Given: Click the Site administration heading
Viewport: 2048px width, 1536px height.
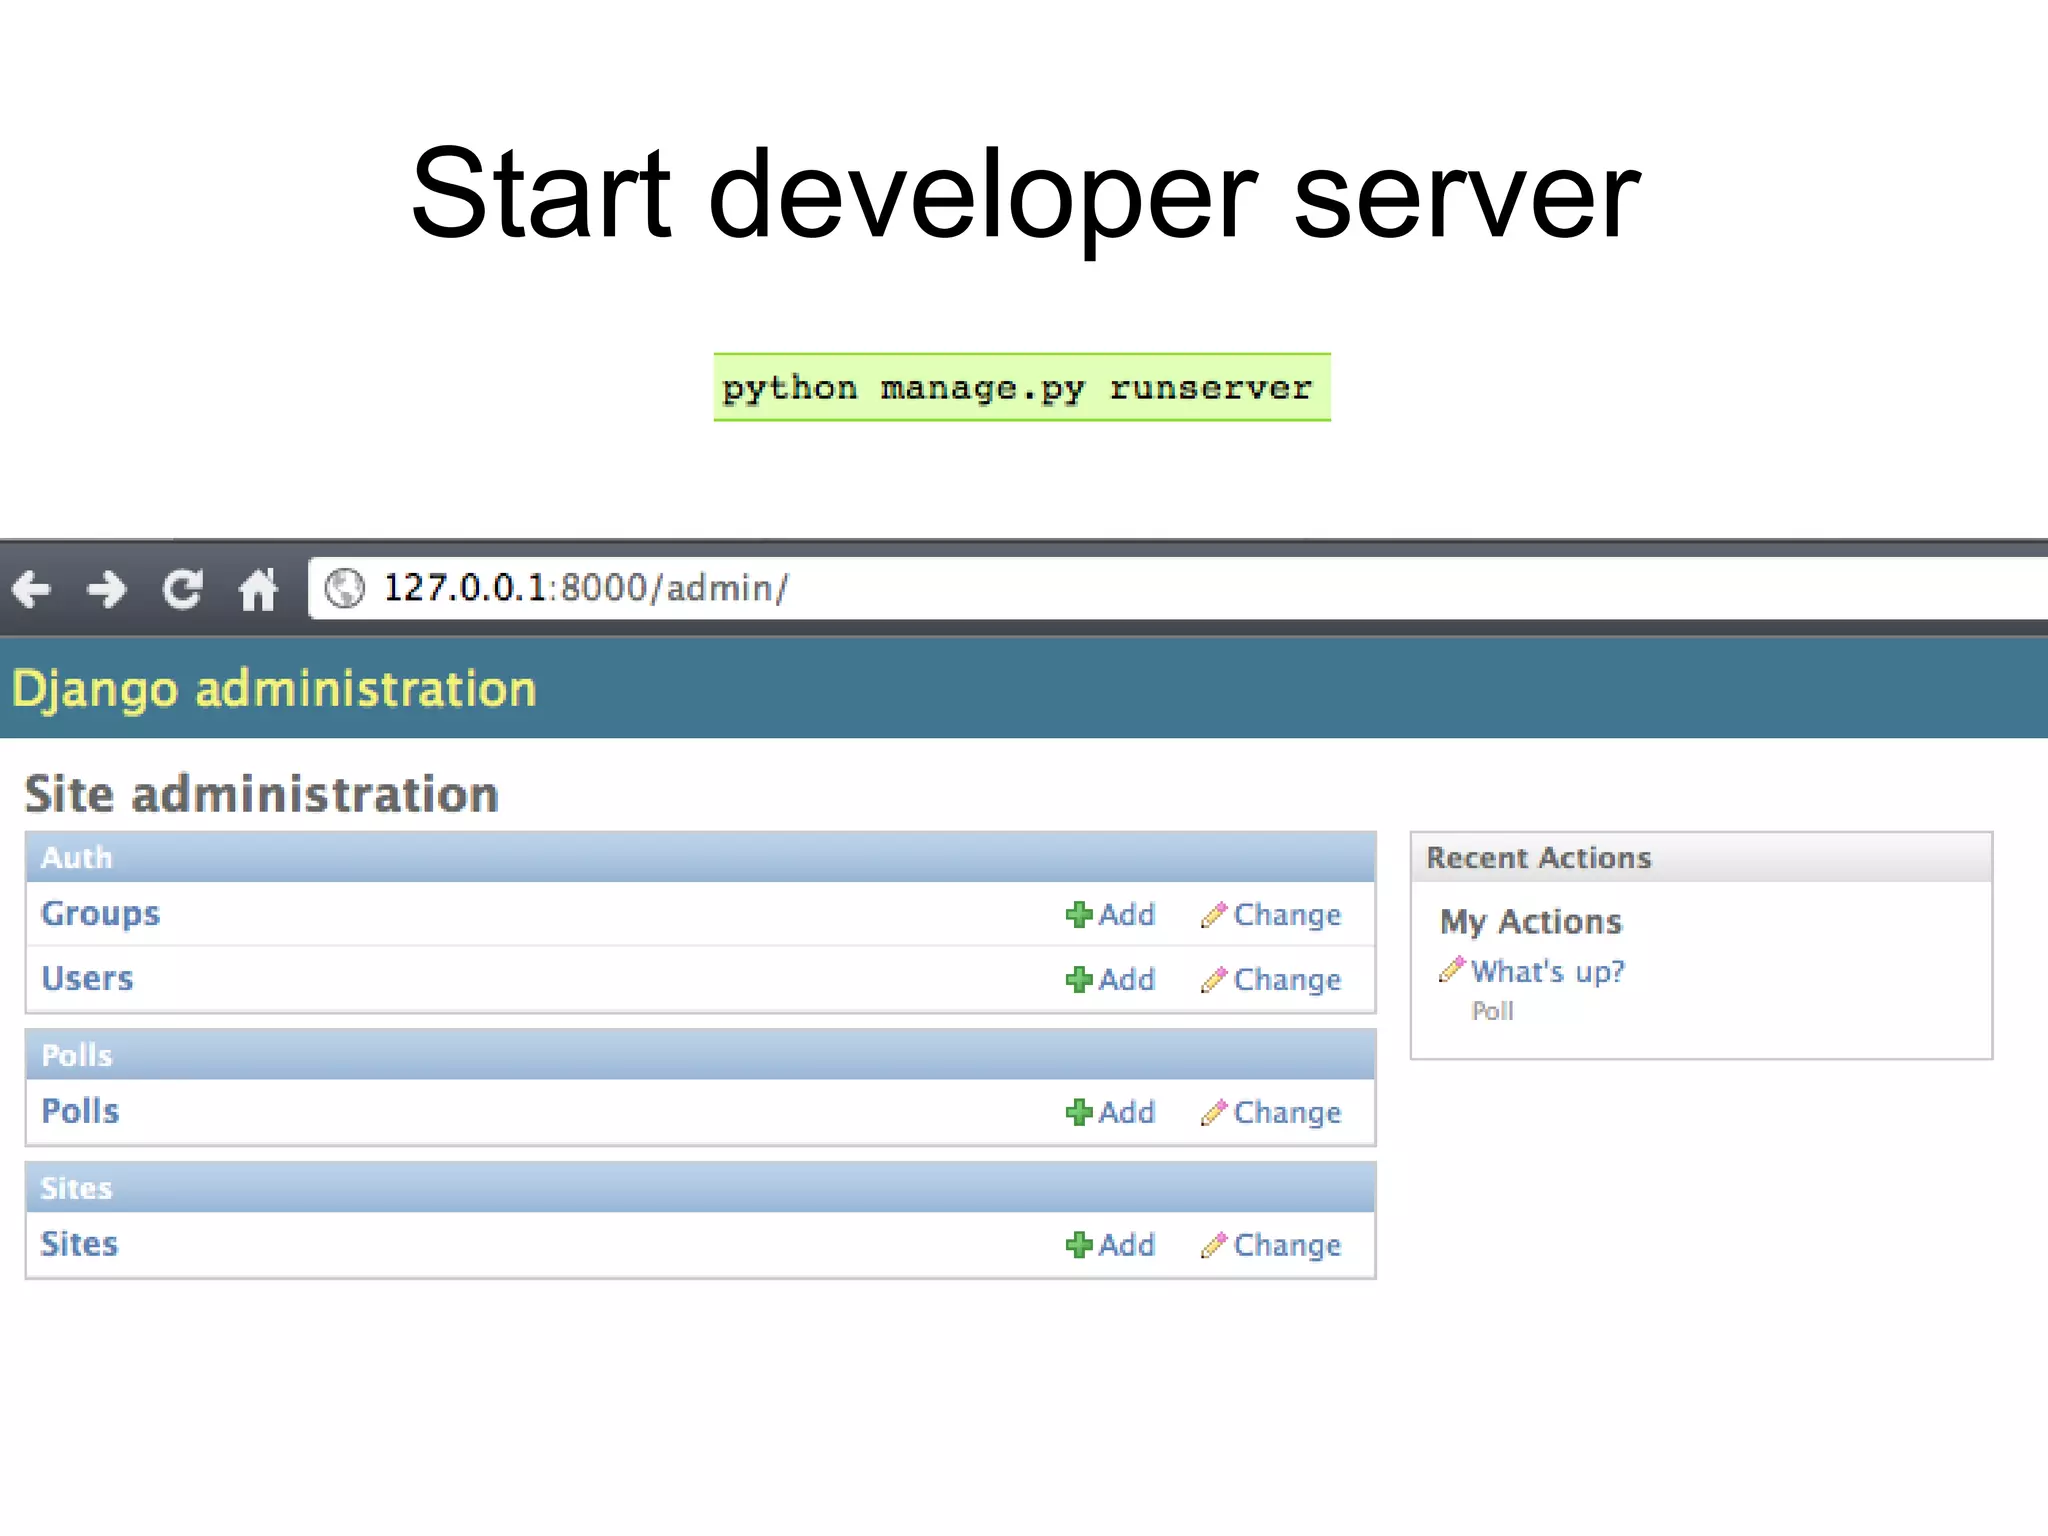Looking at the screenshot, I should (262, 794).
